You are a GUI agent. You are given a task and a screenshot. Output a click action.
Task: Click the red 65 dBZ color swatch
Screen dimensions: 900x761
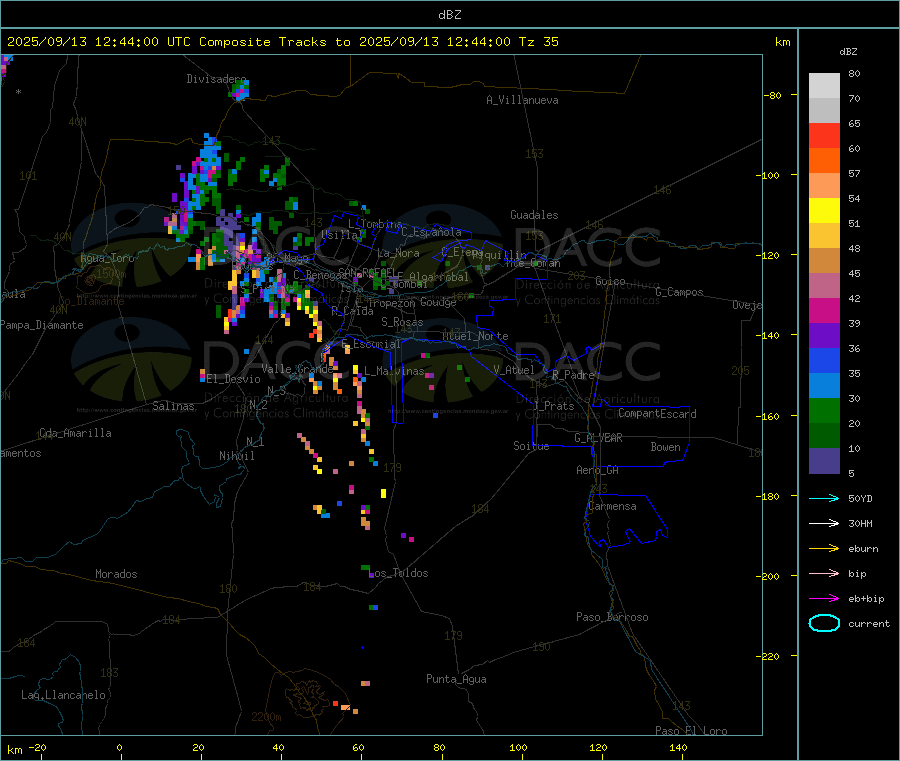point(824,135)
